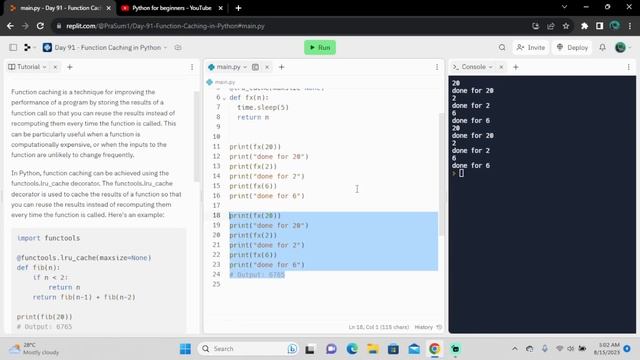Image resolution: width=640 pixels, height=360 pixels.
Task: Click the console input prompt
Action: pos(461,173)
